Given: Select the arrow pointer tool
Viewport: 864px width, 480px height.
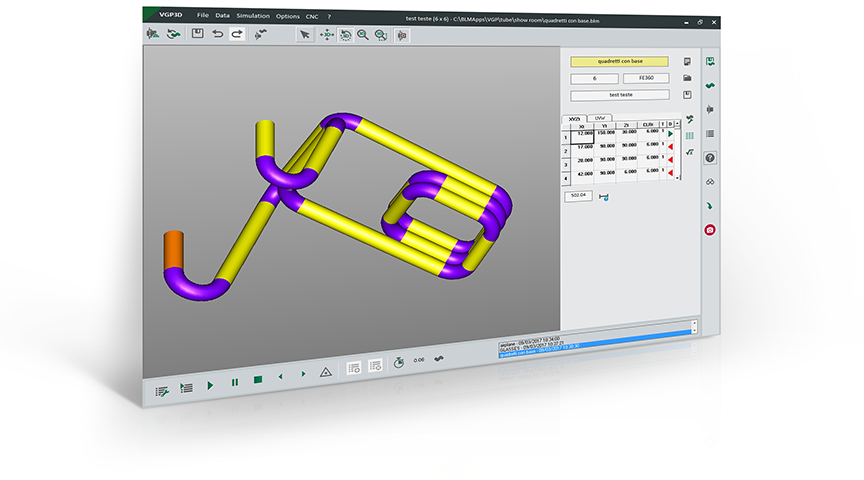Looking at the screenshot, I should [x=305, y=35].
